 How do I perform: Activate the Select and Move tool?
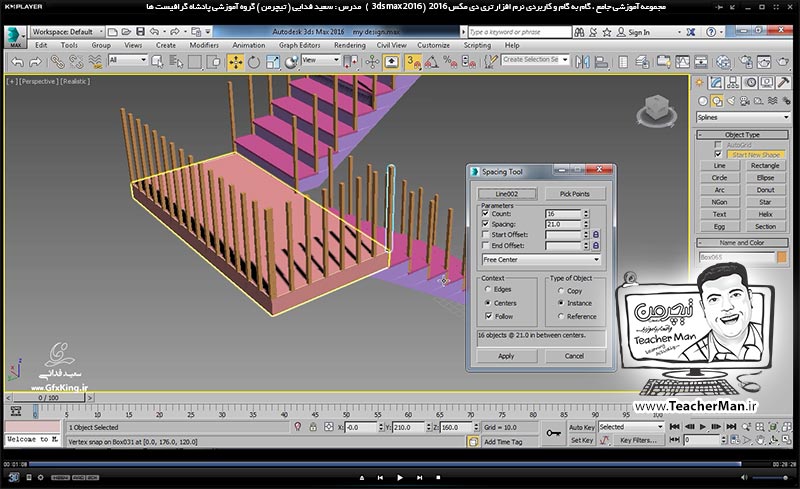(235, 62)
